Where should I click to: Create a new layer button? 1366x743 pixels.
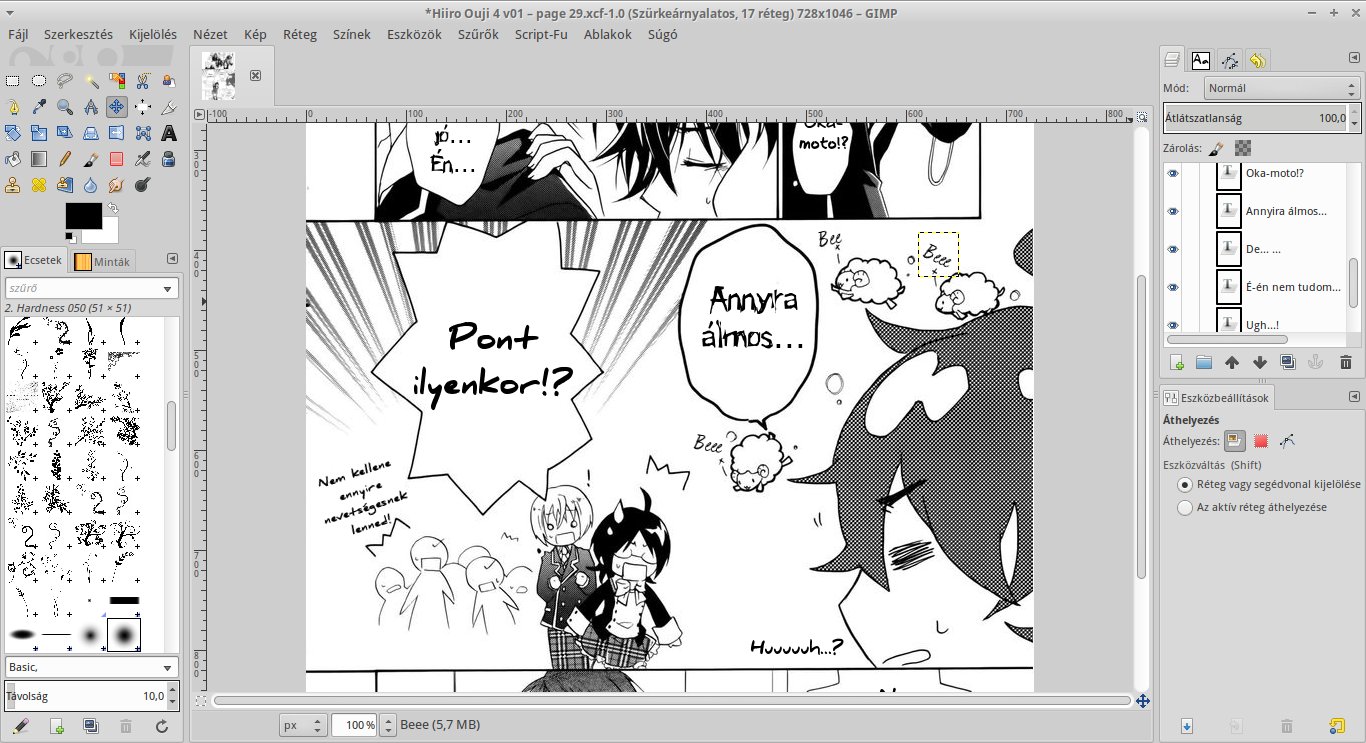coord(1177,363)
